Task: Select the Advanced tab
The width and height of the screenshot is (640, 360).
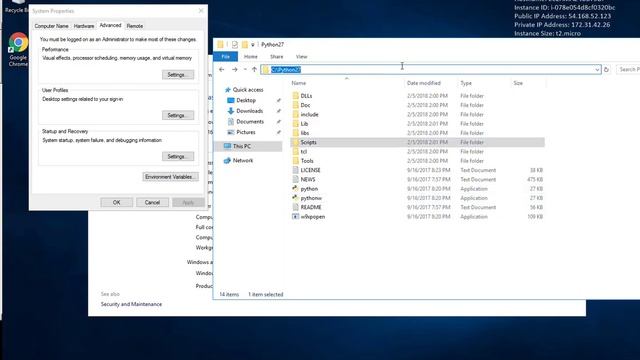Action: 110,25
